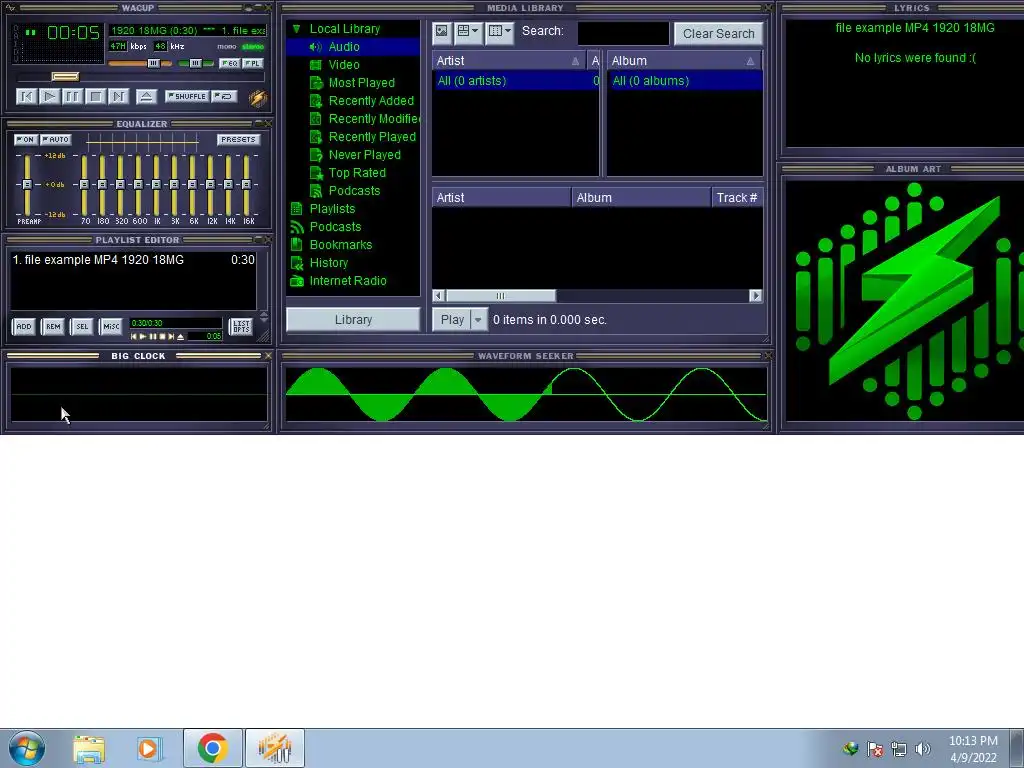Screen dimensions: 1024x768
Task: Sort tracks by the Track # column
Action: (737, 198)
